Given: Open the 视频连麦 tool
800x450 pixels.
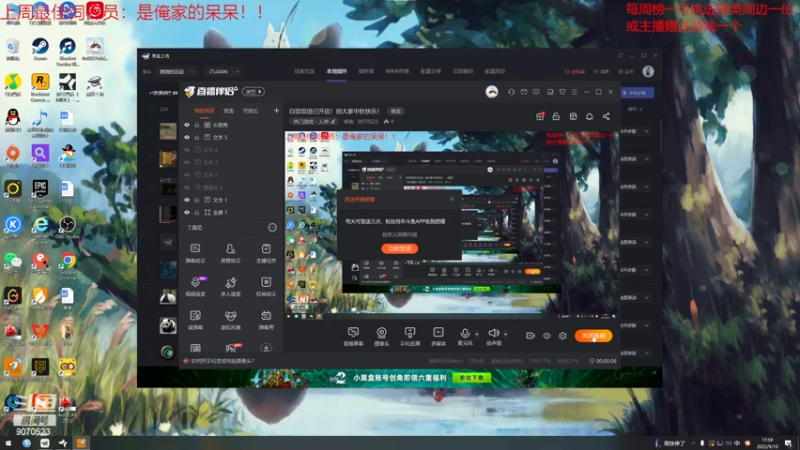Looking at the screenshot, I should pyautogui.click(x=195, y=286).
